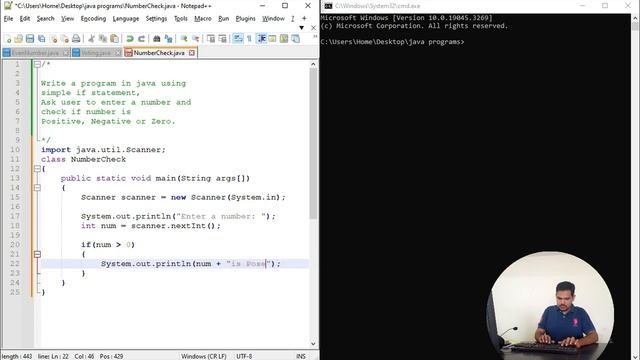Viewport: 640px width, 360px height.
Task: Click 'length : 443' in status bar
Action: coord(17,356)
